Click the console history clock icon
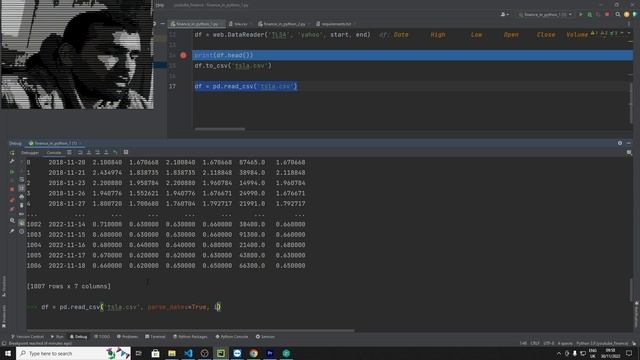 pos(22,231)
